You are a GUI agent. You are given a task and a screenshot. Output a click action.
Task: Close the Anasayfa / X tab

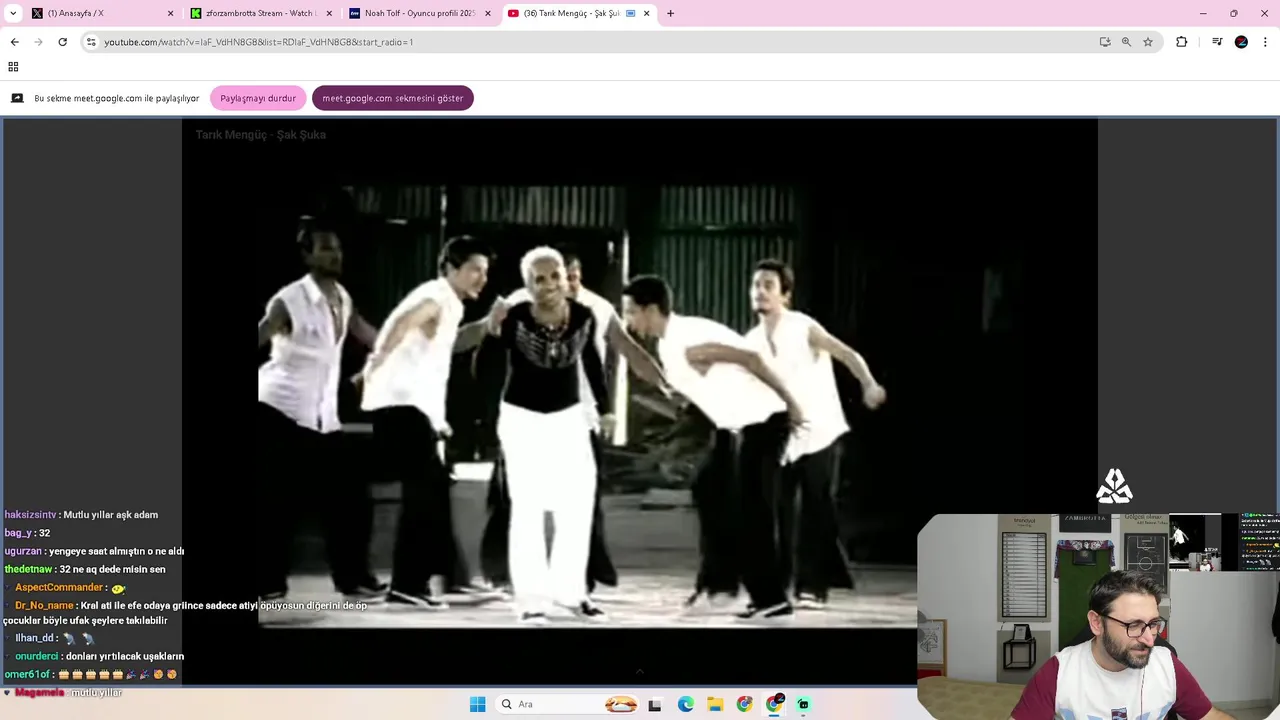coord(170,13)
